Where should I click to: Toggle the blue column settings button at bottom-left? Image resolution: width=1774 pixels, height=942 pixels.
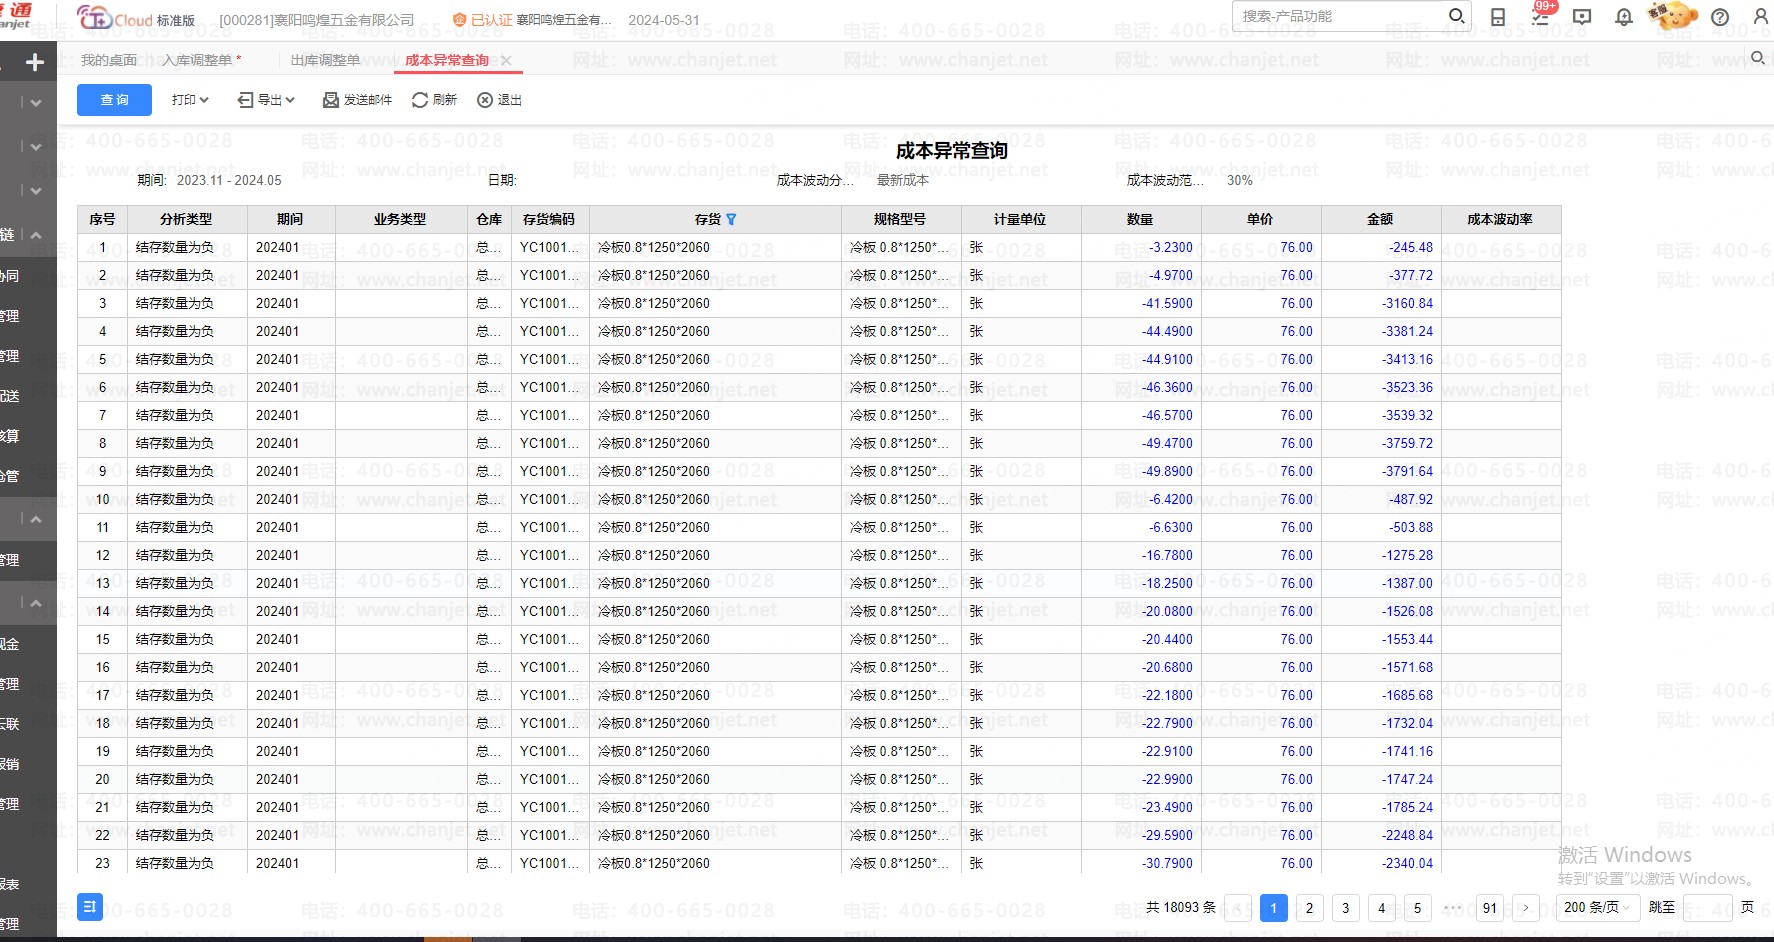pyautogui.click(x=90, y=907)
